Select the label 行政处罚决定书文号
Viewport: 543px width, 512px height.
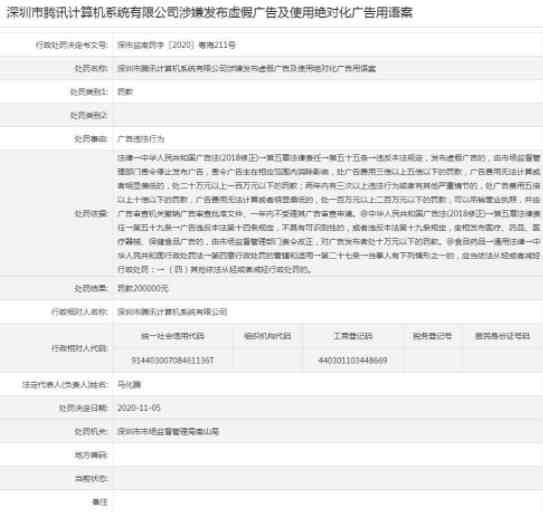pyautogui.click(x=72, y=45)
